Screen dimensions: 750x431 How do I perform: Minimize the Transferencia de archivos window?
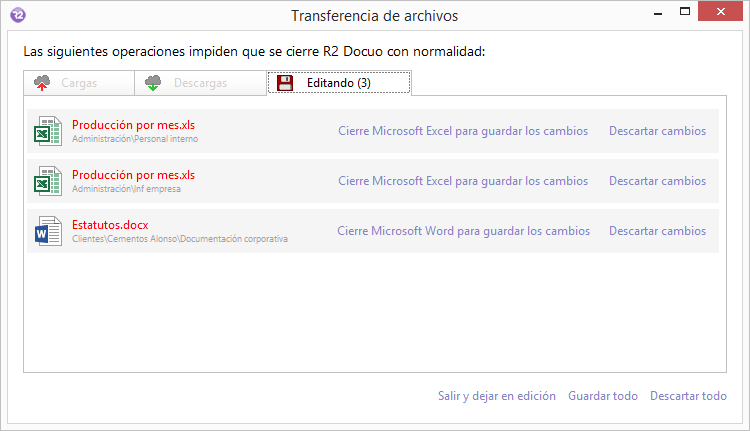click(x=658, y=12)
